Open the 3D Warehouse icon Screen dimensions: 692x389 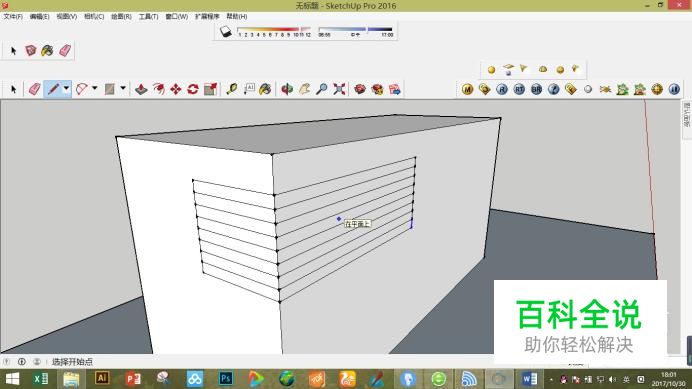360,89
